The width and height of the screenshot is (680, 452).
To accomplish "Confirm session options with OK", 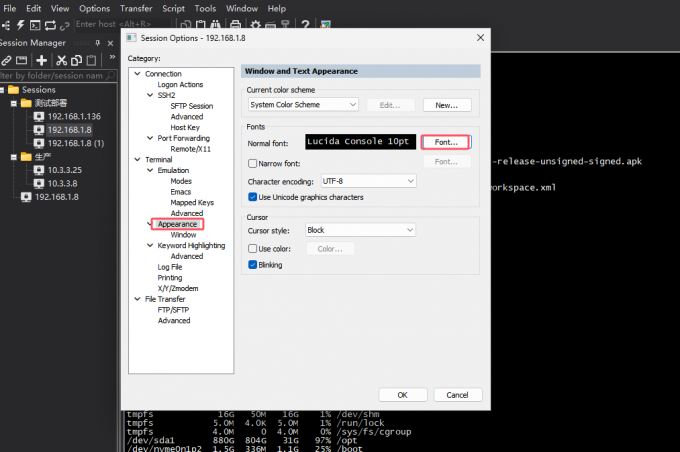I will (402, 395).
